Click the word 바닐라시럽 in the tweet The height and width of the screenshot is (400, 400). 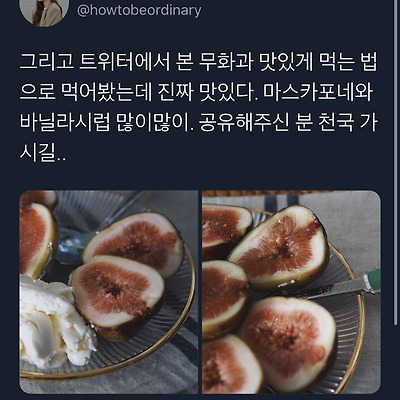tap(64, 122)
